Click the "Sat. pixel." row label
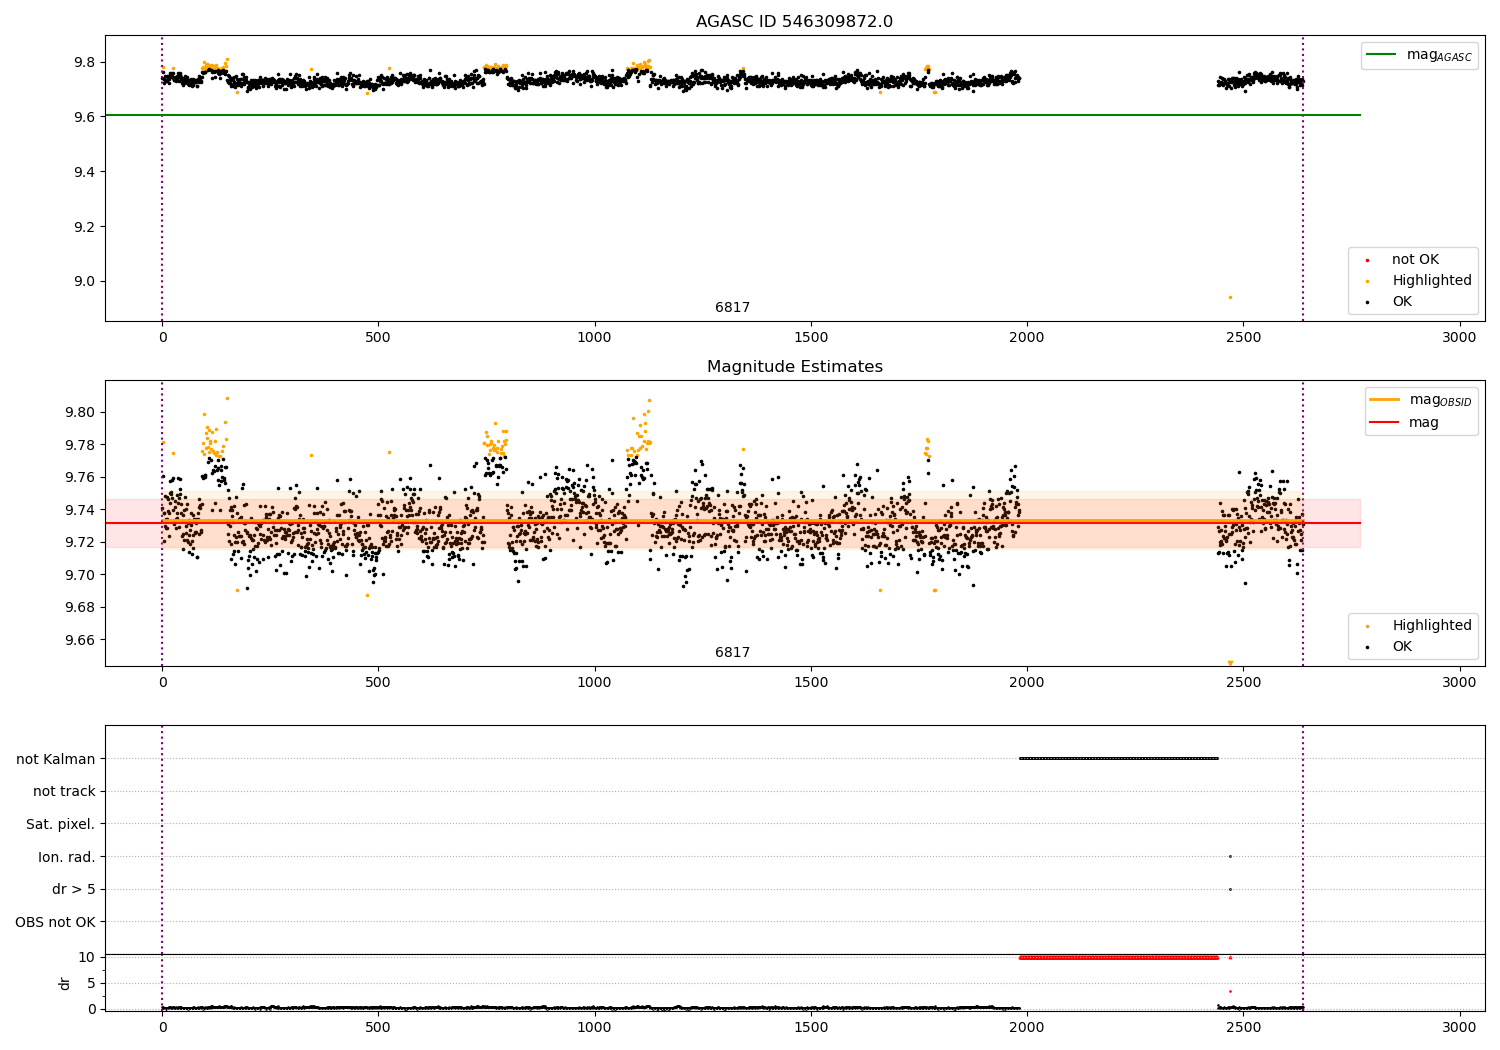The width and height of the screenshot is (1500, 1050). 61,824
